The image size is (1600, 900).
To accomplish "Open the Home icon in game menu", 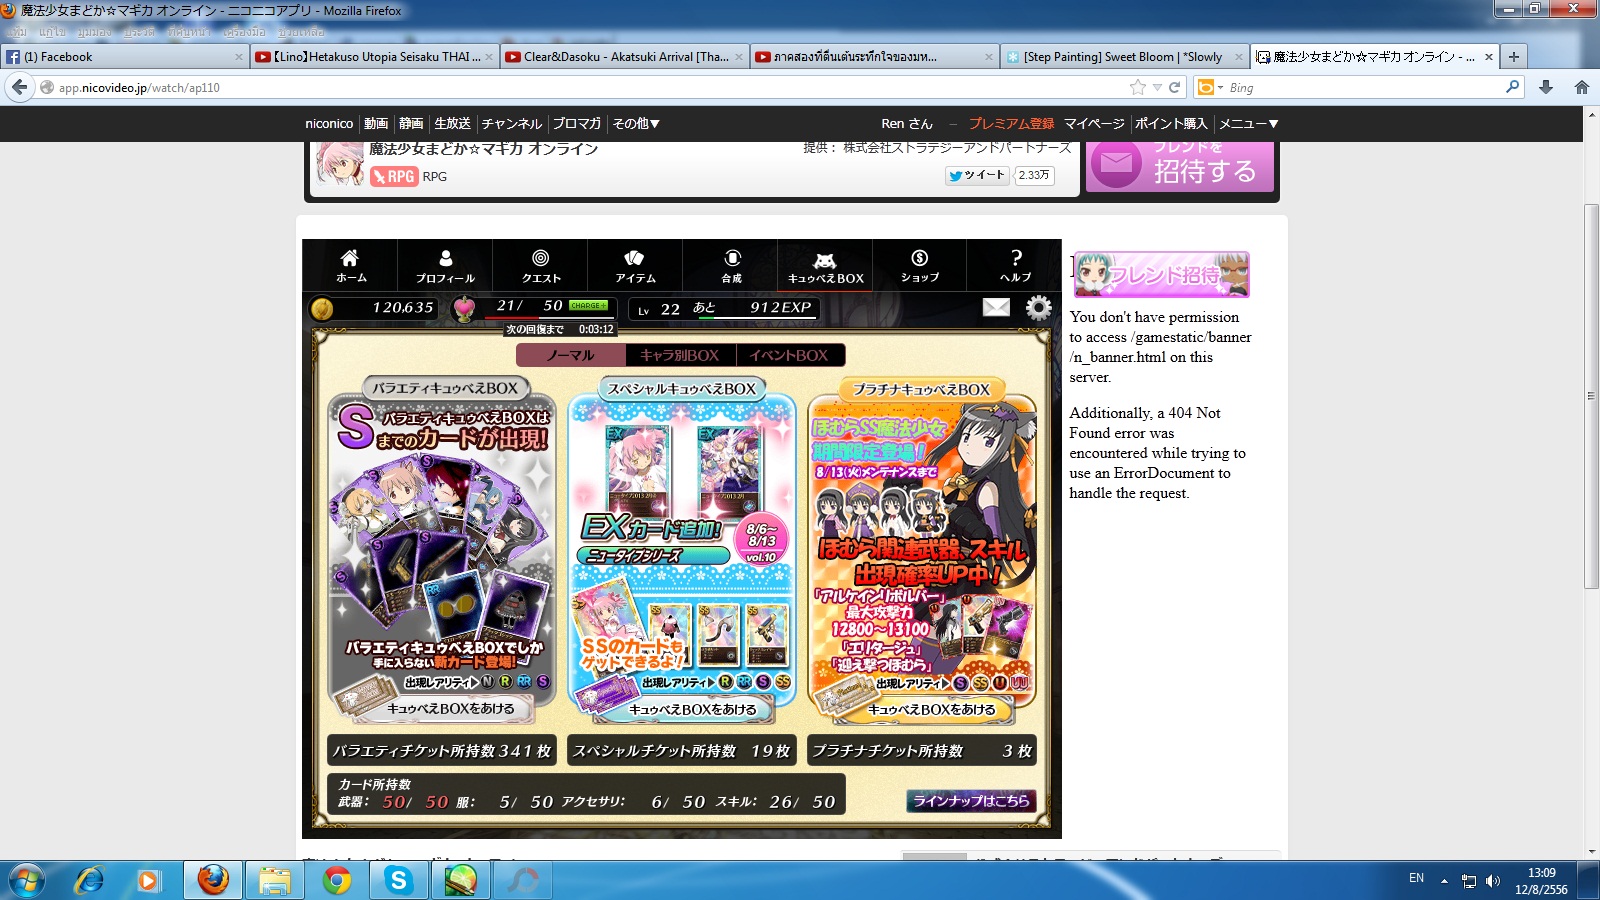I will click(350, 265).
